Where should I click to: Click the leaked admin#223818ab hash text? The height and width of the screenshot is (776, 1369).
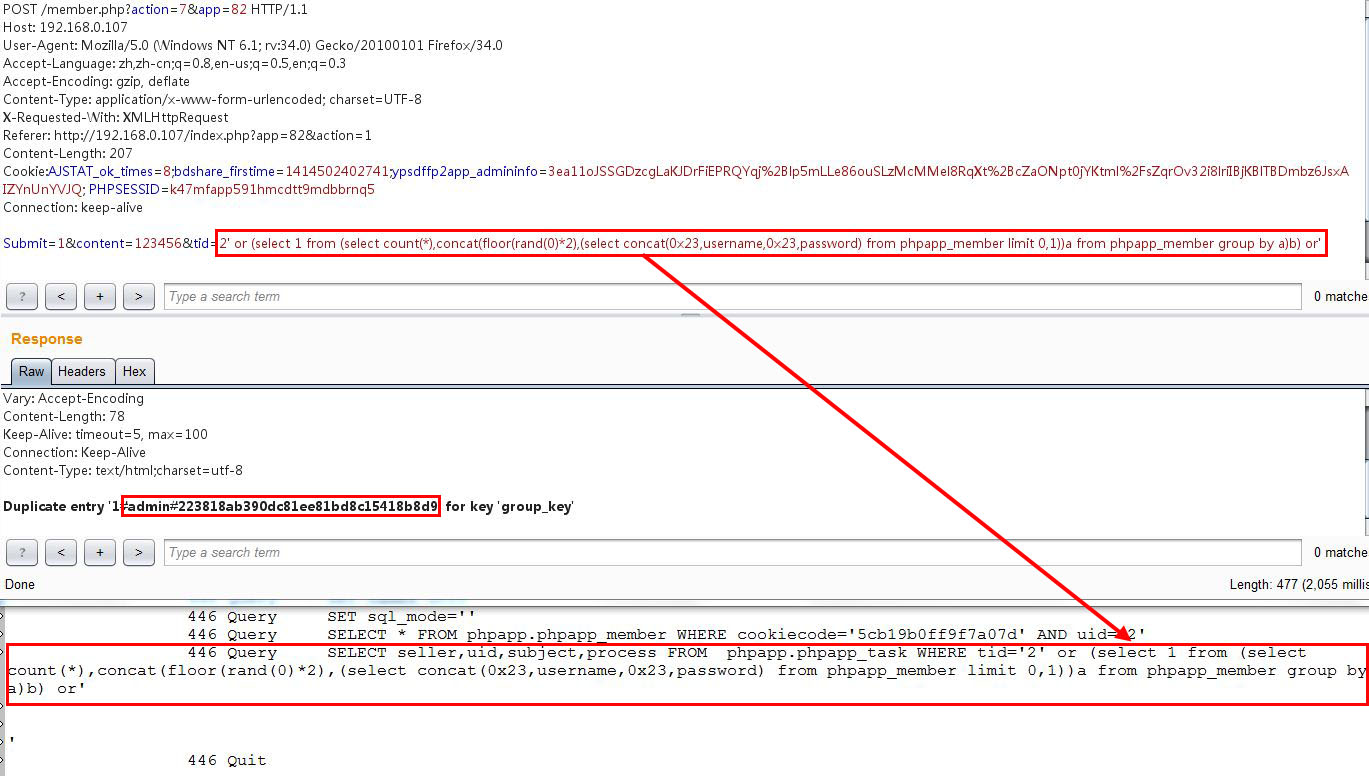click(x=280, y=506)
